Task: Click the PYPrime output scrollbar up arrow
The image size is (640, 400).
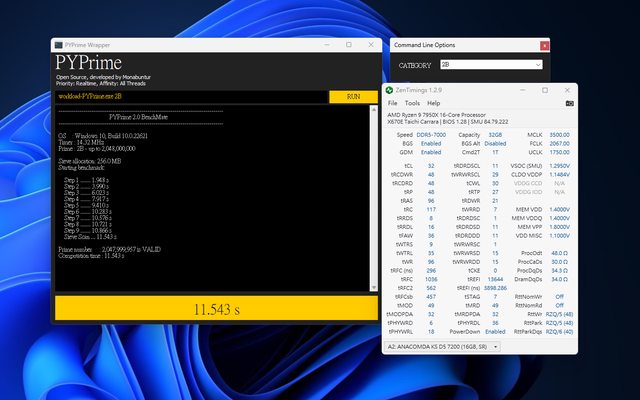Action: point(372,110)
